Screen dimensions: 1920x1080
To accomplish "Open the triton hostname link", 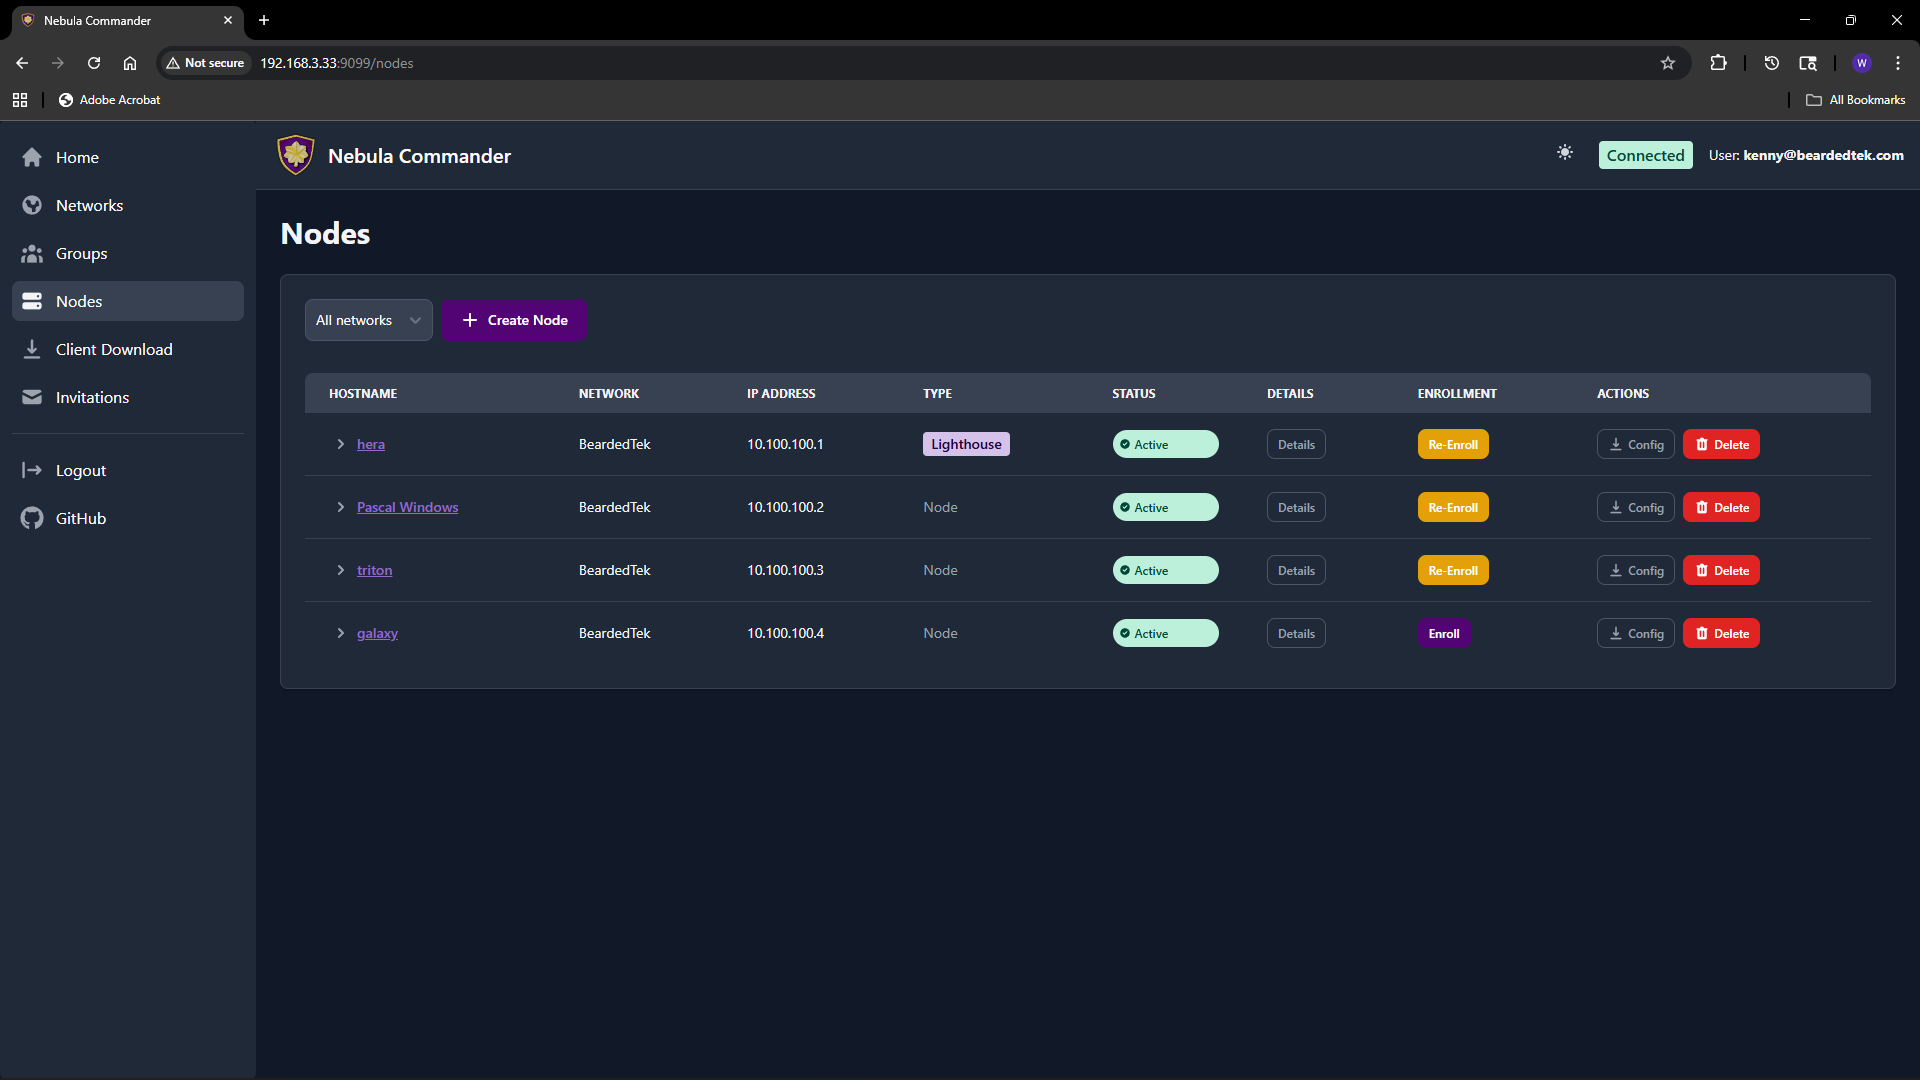I will click(x=374, y=570).
